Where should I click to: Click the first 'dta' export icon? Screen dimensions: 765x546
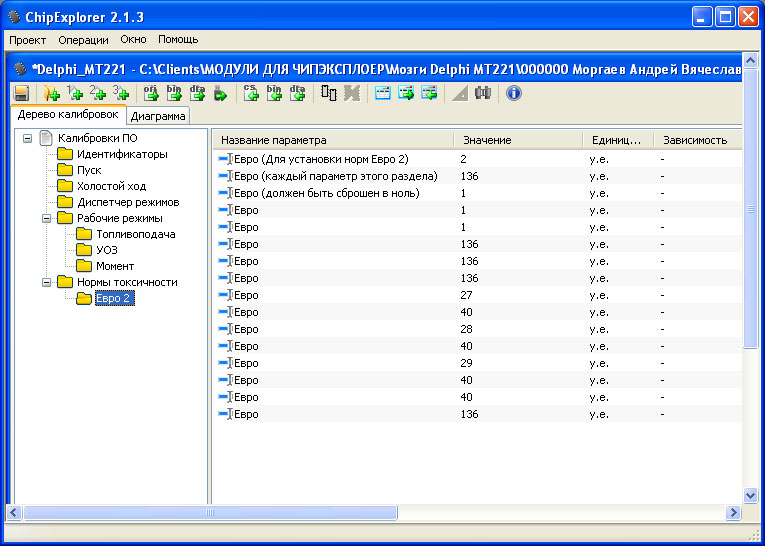pos(197,93)
